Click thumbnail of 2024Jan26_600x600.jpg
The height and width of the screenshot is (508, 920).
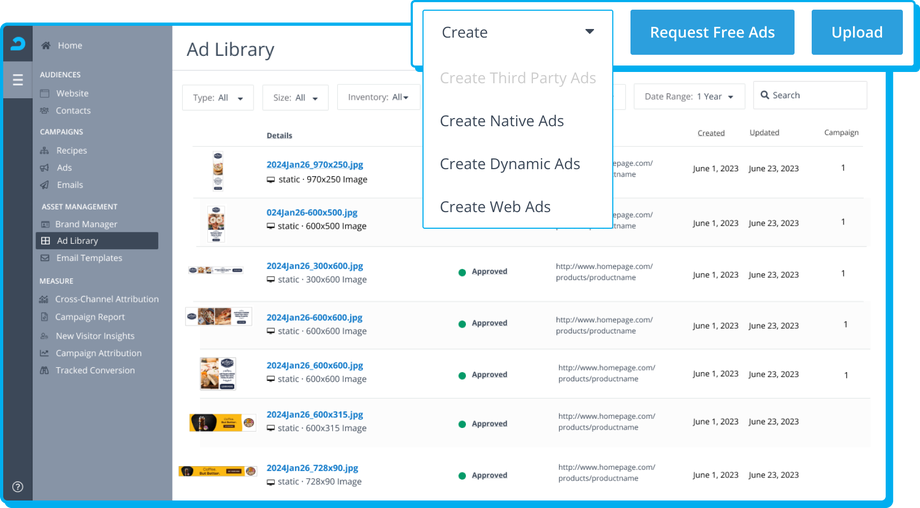[x=218, y=373]
